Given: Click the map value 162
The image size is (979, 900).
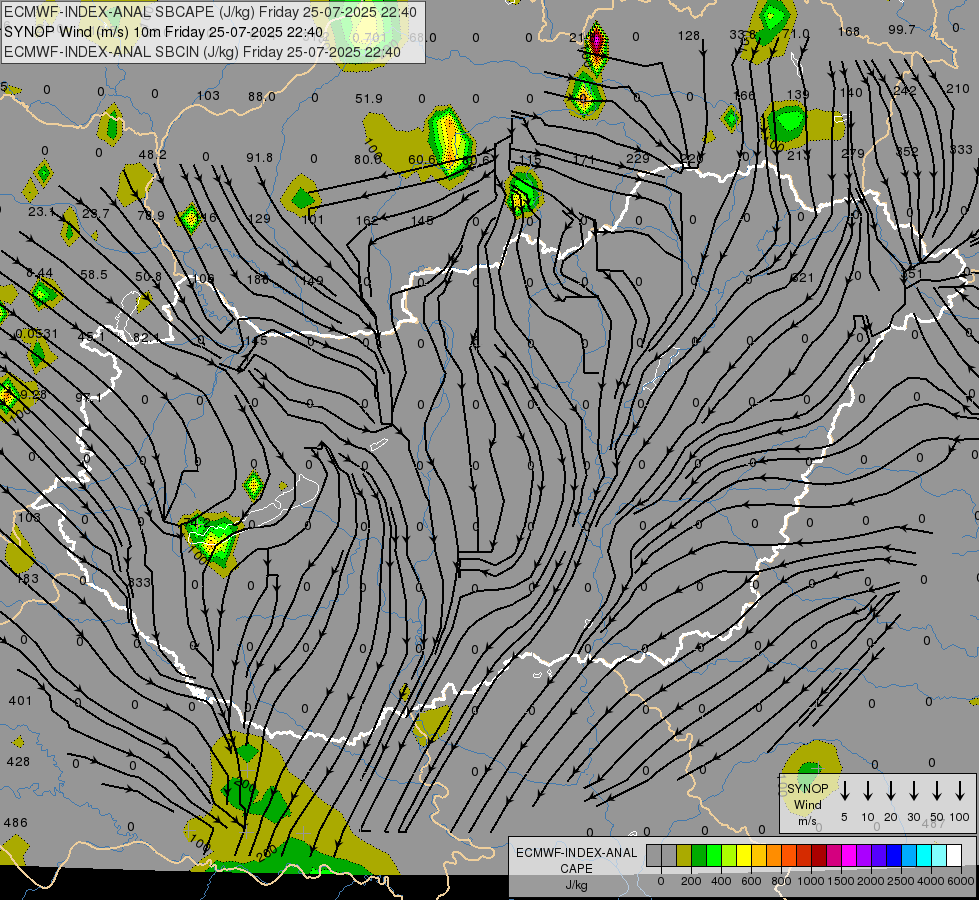Looking at the screenshot, I should click(x=367, y=220).
